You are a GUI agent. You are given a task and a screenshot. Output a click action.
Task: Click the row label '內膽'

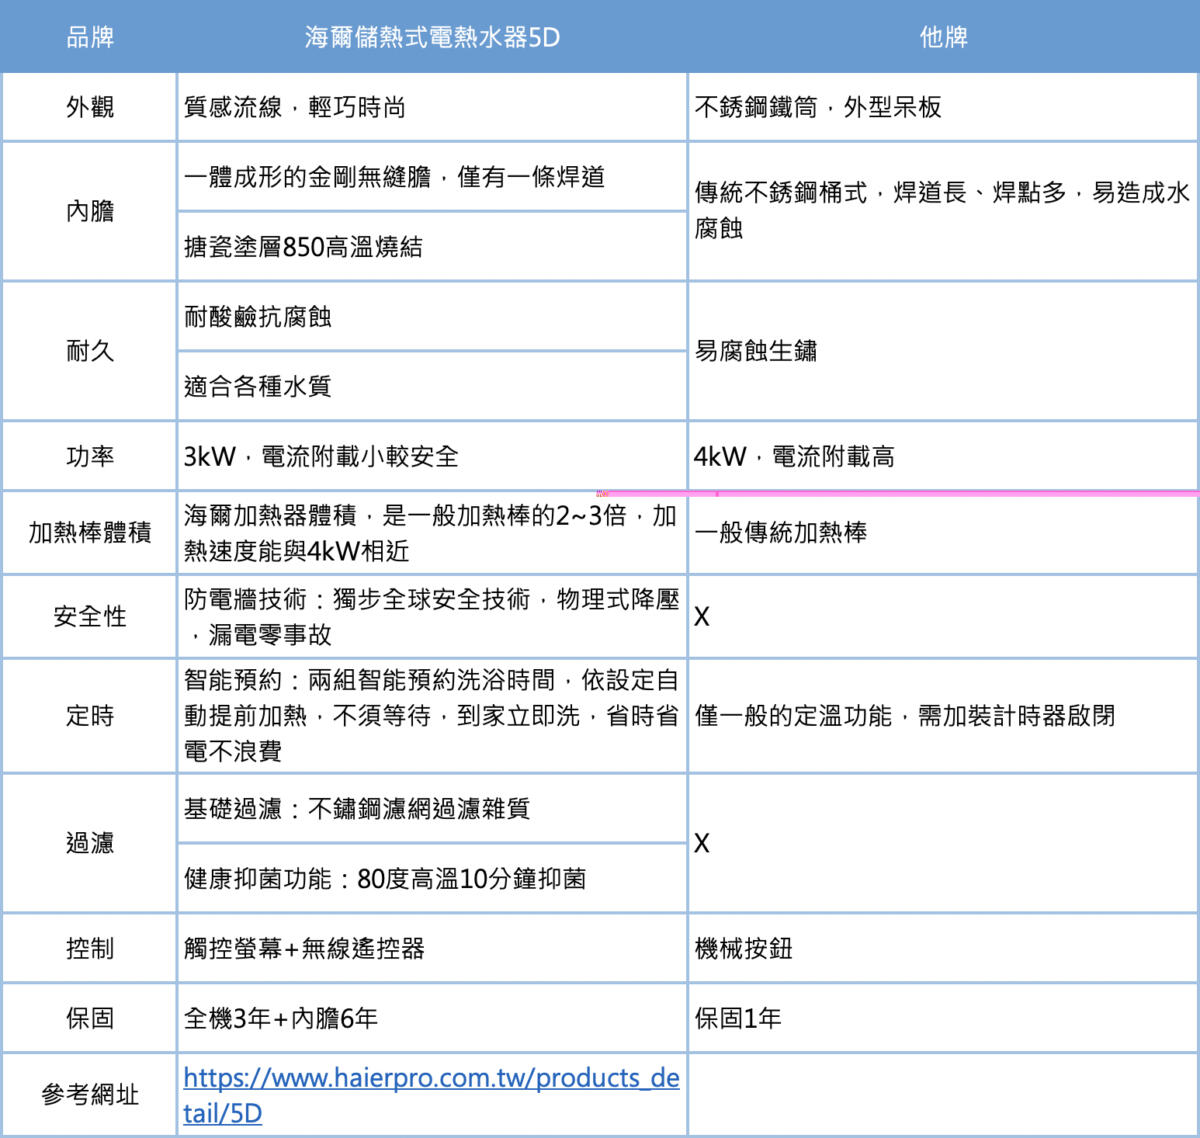click(x=90, y=211)
